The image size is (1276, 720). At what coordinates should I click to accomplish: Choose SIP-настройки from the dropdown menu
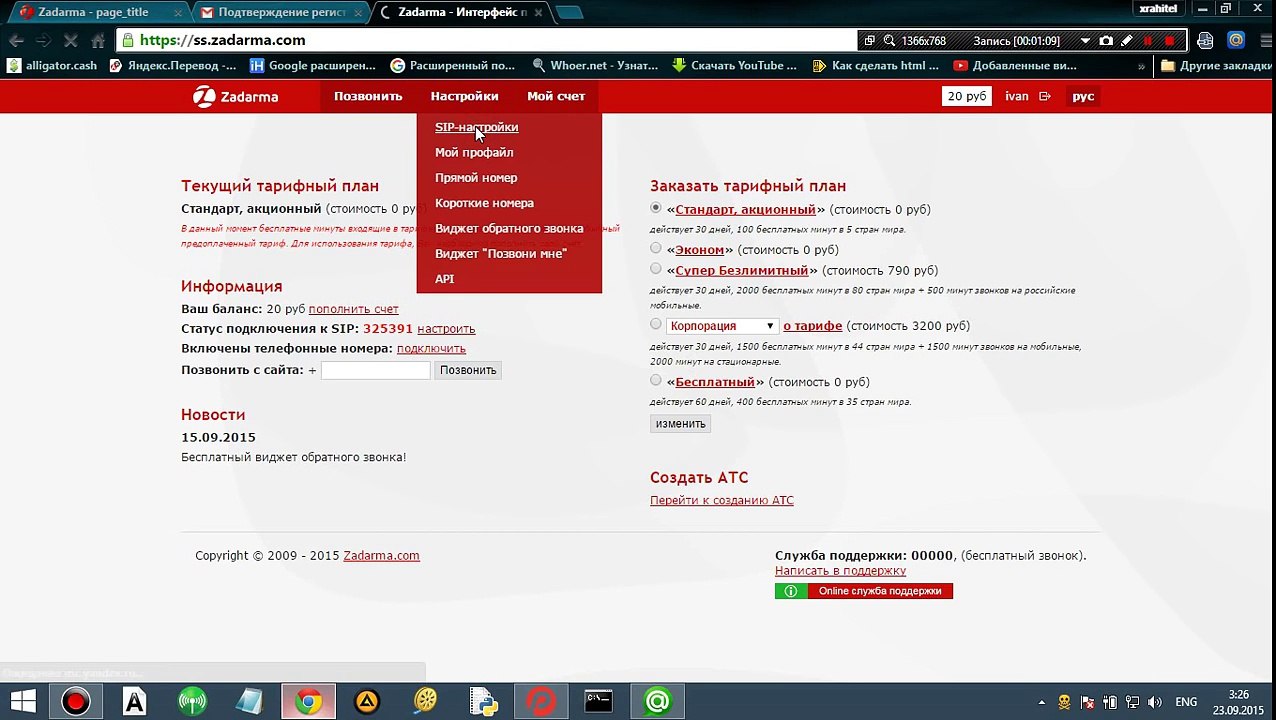click(x=476, y=127)
